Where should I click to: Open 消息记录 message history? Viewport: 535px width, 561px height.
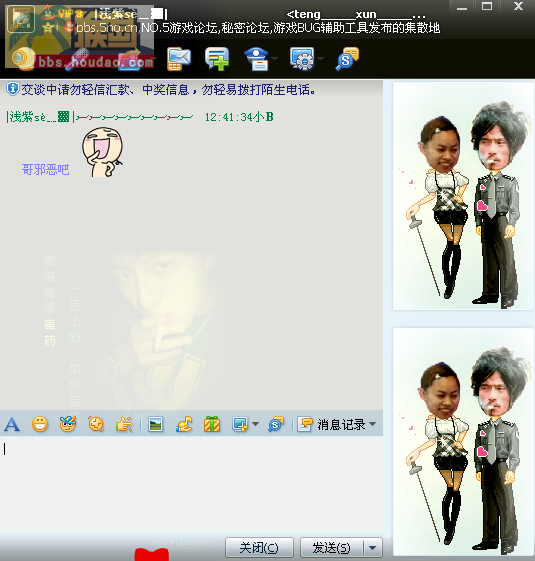coord(331,425)
